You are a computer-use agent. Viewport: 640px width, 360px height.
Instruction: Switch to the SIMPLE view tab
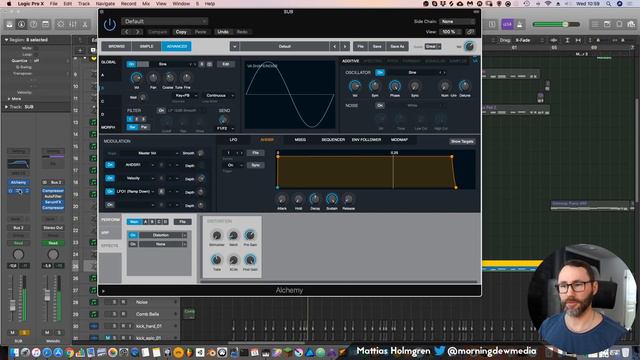coord(146,47)
